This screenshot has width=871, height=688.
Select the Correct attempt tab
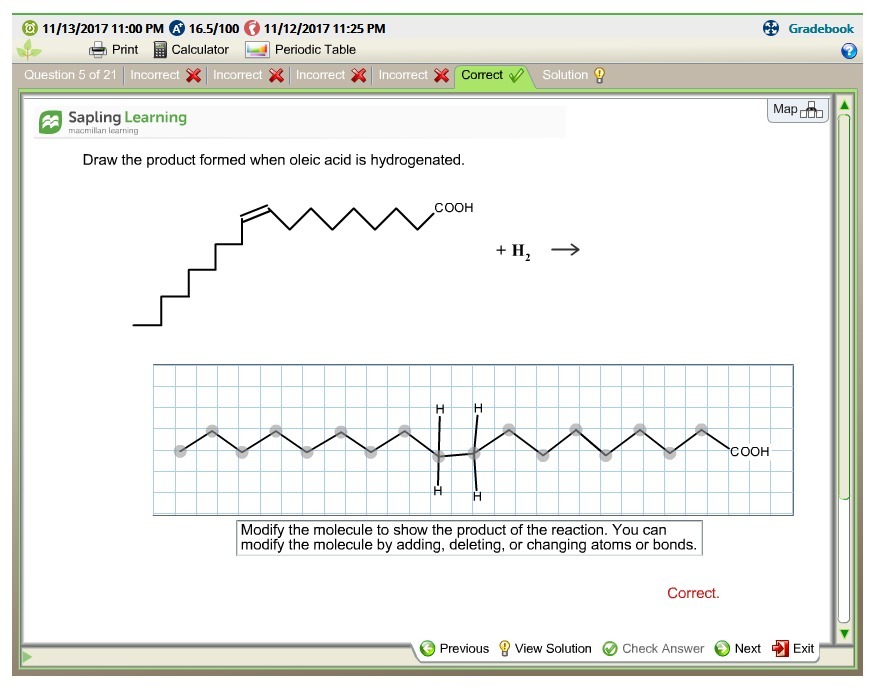(x=492, y=75)
